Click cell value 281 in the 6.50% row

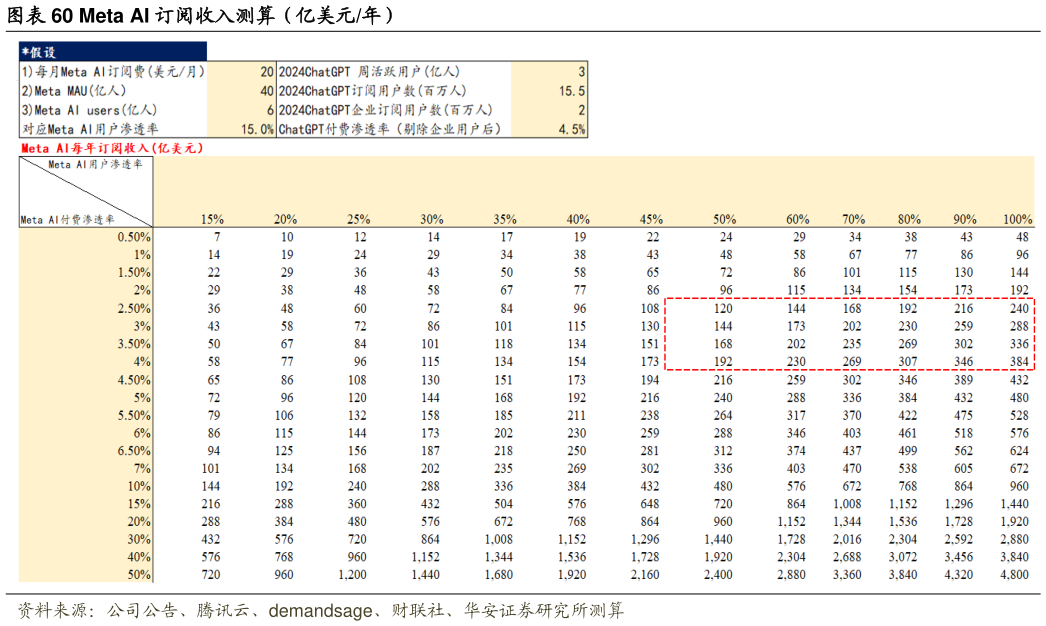[x=650, y=450]
